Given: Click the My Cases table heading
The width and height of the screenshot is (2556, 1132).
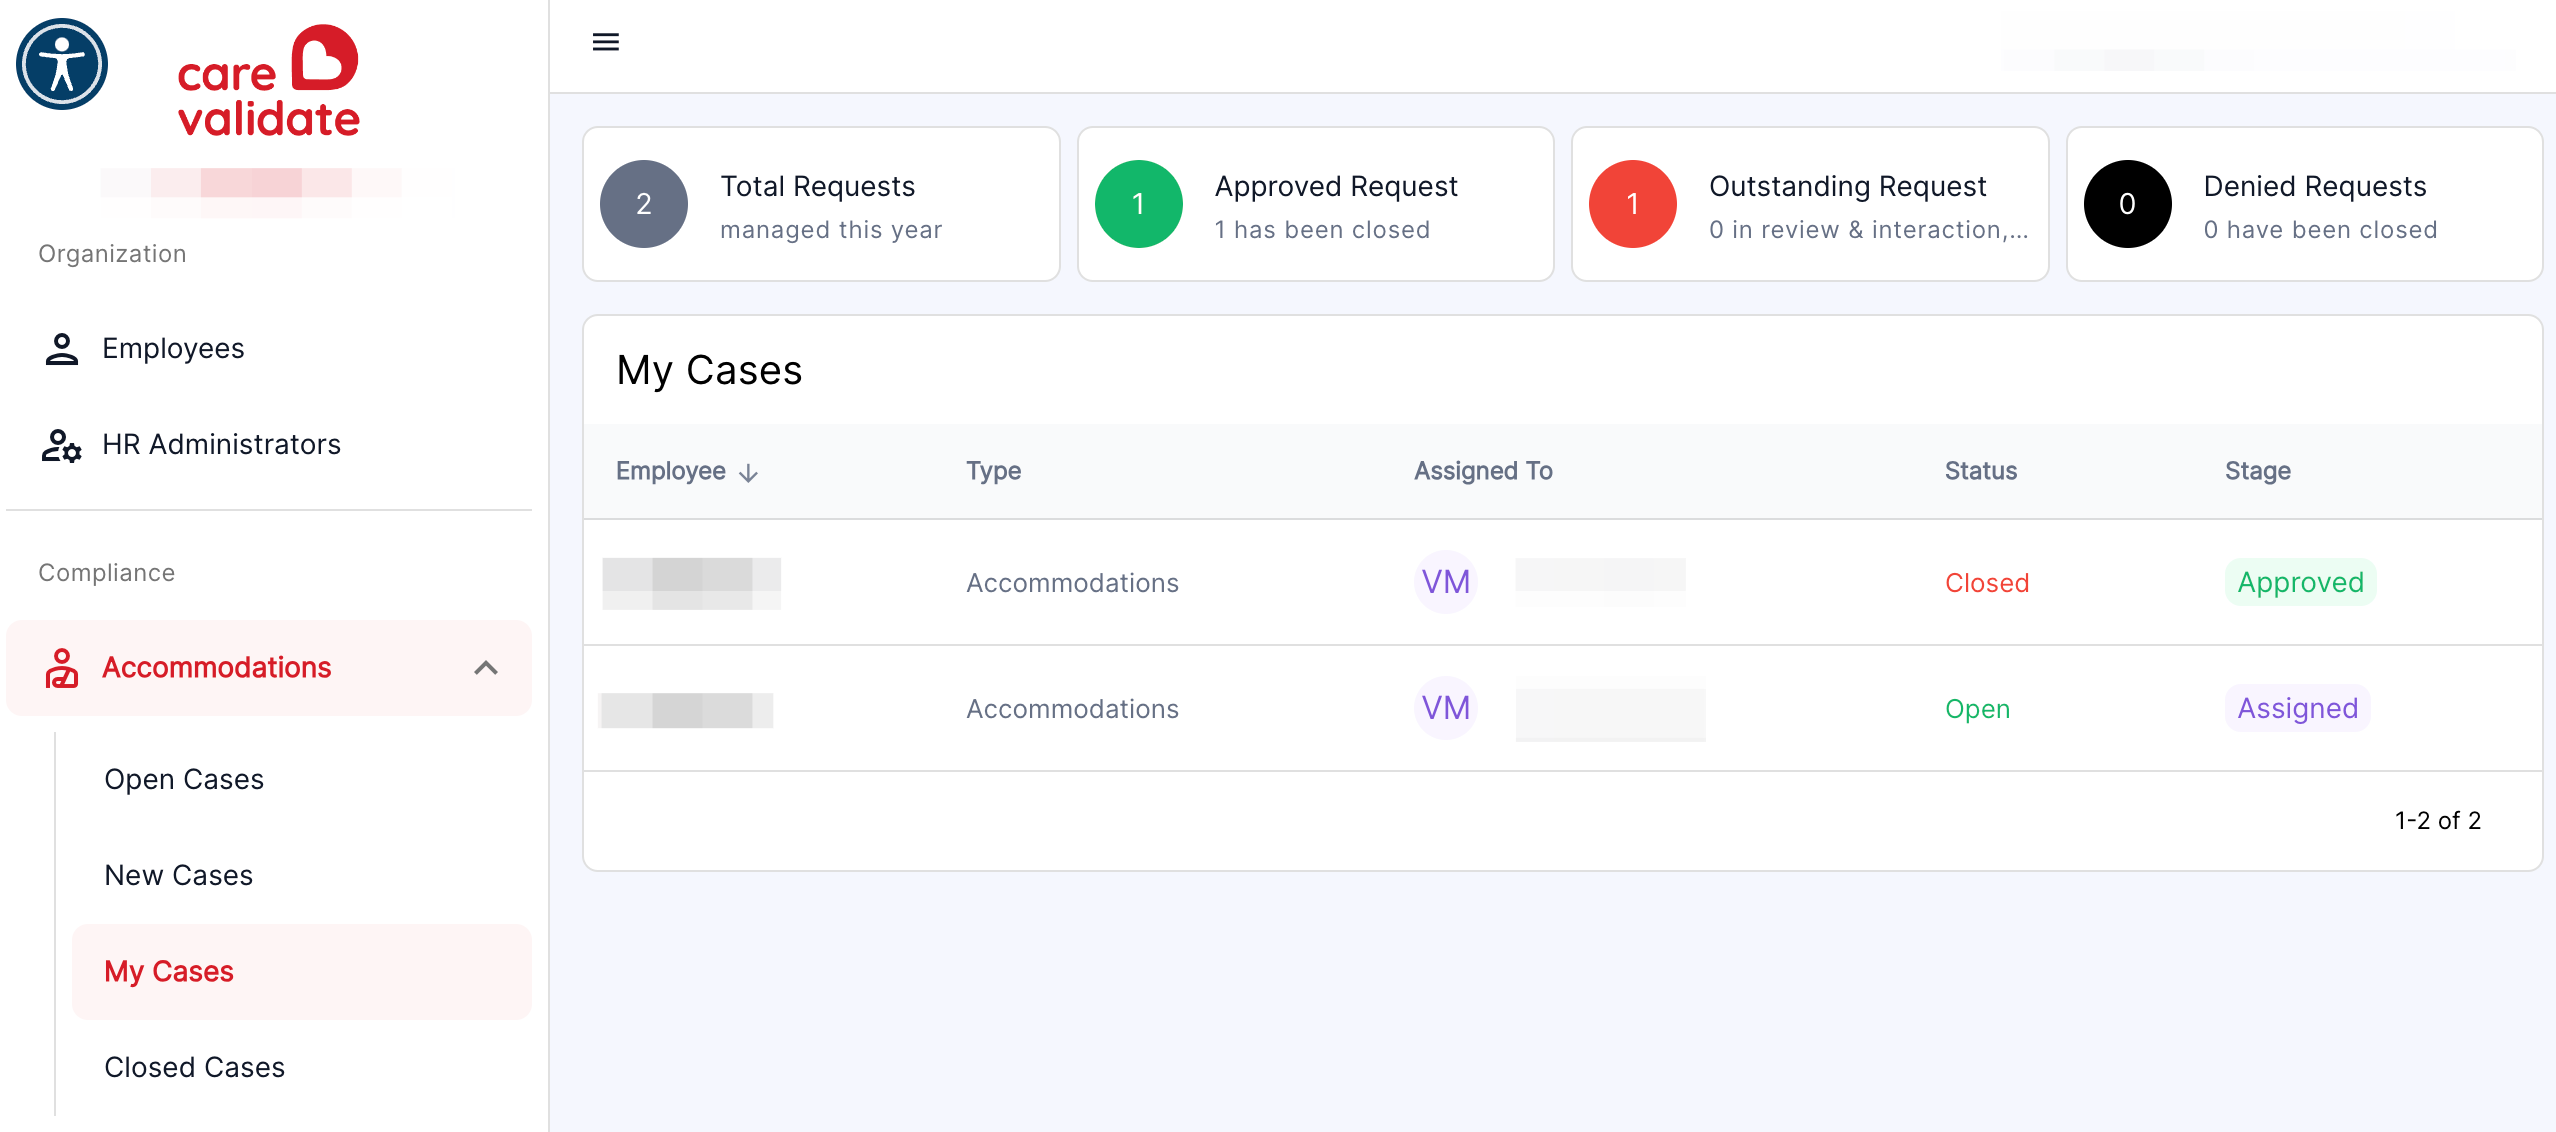Looking at the screenshot, I should pyautogui.click(x=709, y=371).
